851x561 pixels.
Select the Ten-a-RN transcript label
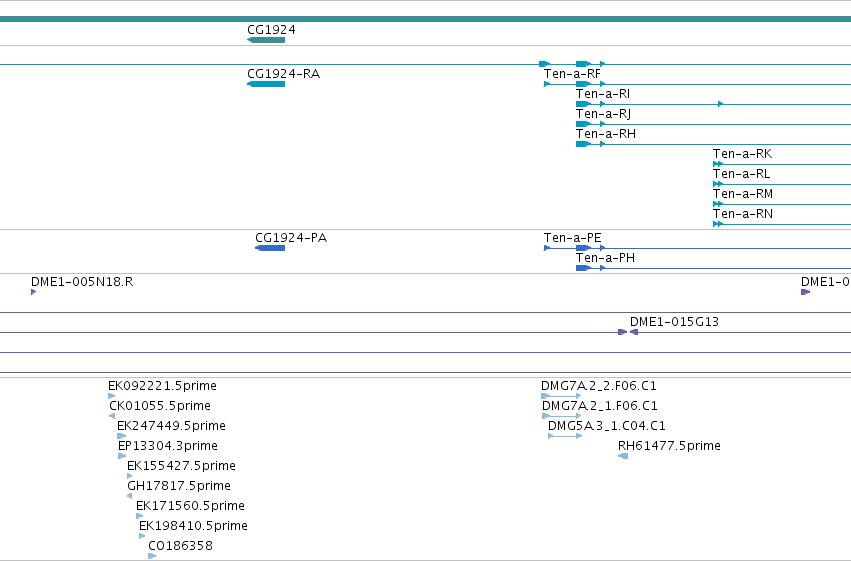point(743,214)
